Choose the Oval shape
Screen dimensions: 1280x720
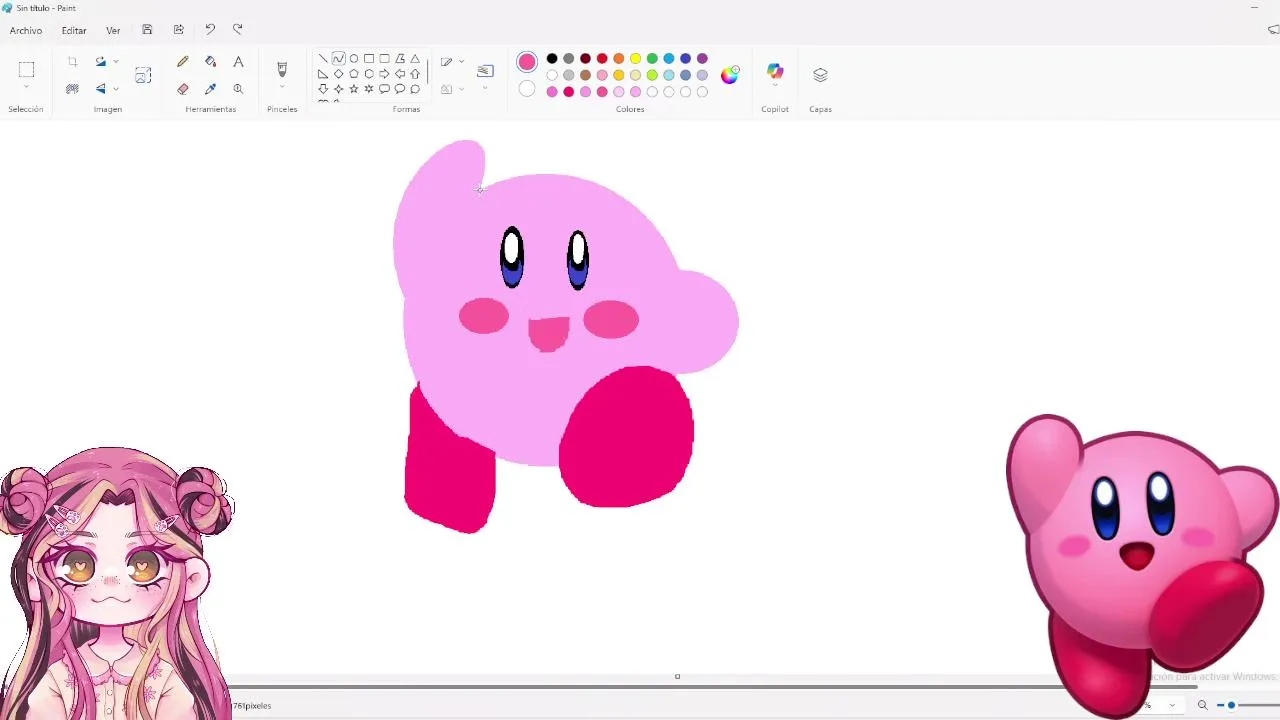point(354,59)
